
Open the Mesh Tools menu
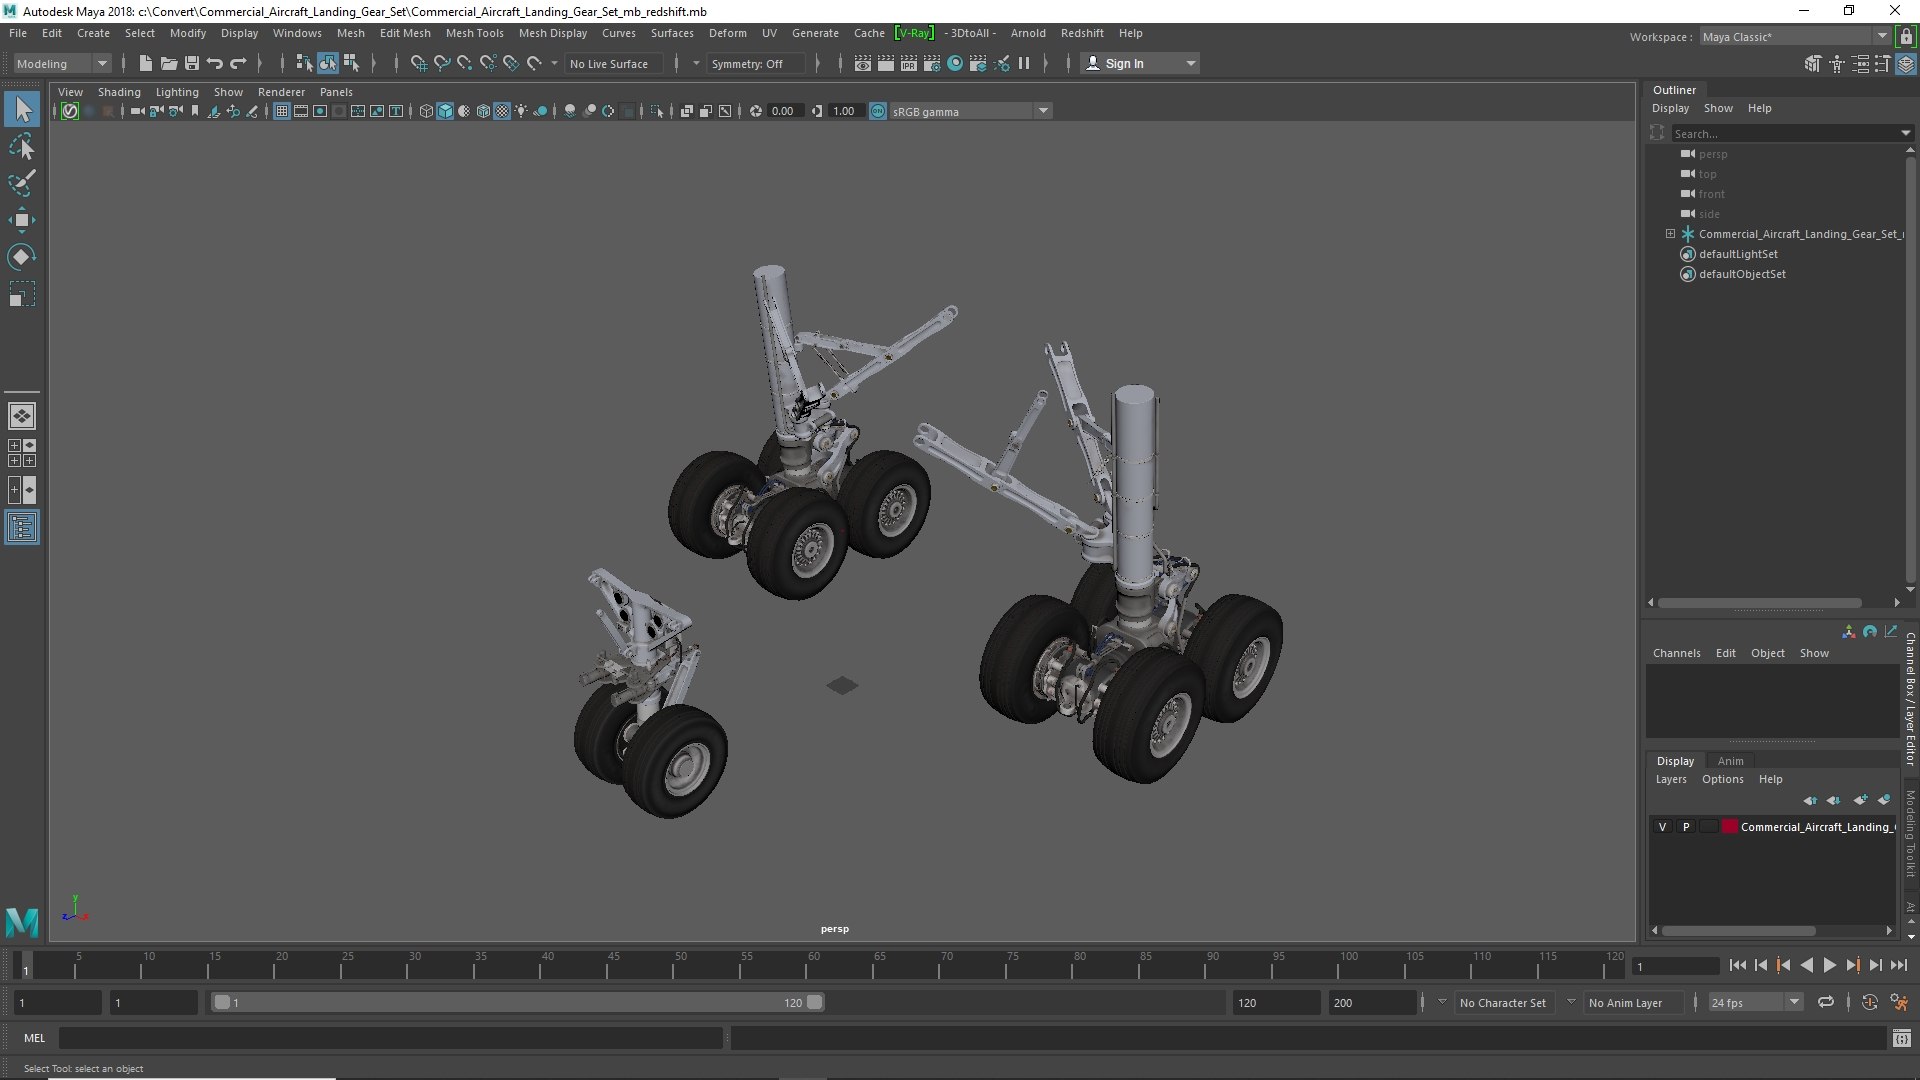(x=474, y=33)
